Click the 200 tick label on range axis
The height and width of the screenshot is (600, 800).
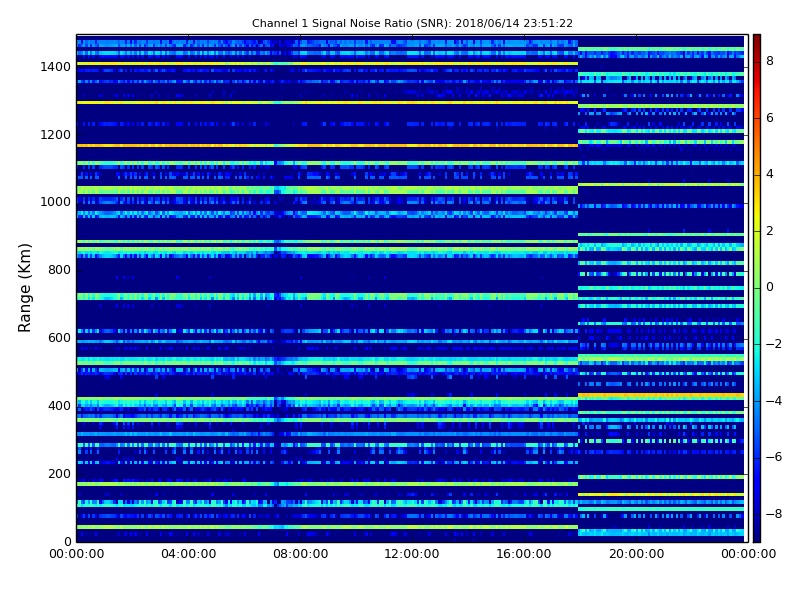[x=59, y=473]
